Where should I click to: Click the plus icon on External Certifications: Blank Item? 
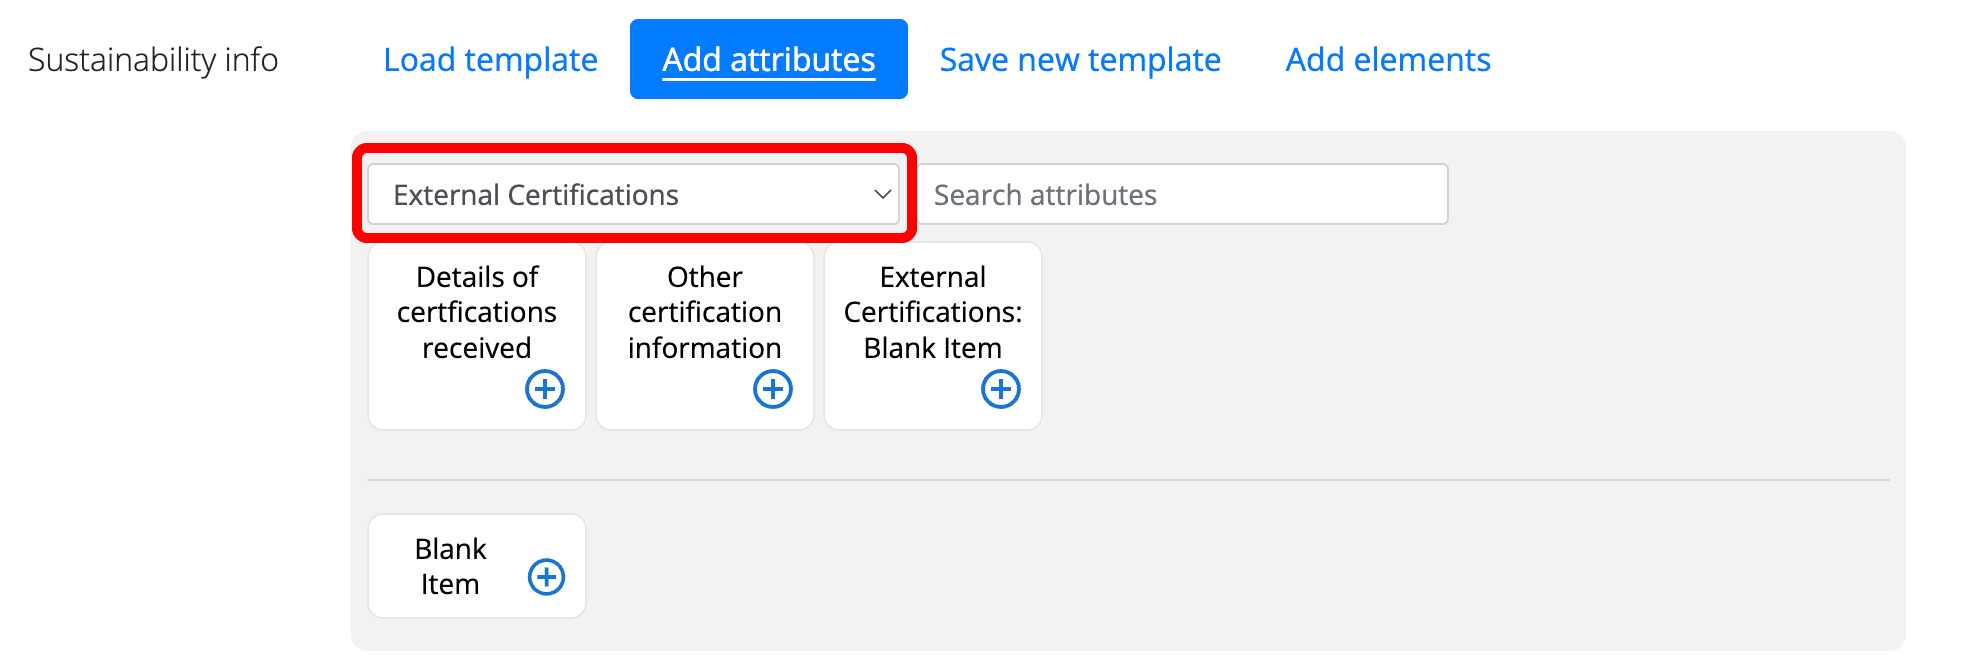tap(1001, 389)
